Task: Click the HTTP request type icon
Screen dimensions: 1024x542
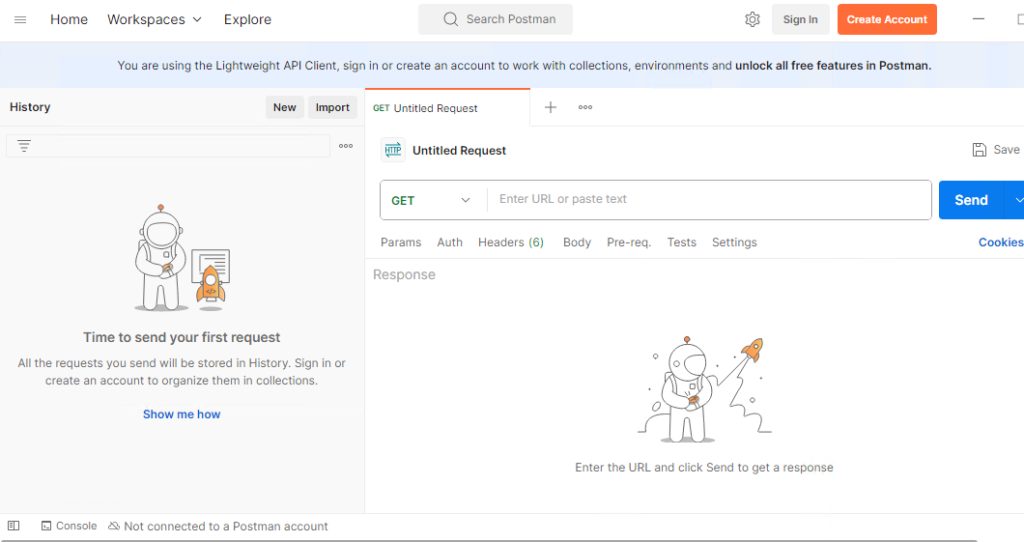Action: pos(393,150)
